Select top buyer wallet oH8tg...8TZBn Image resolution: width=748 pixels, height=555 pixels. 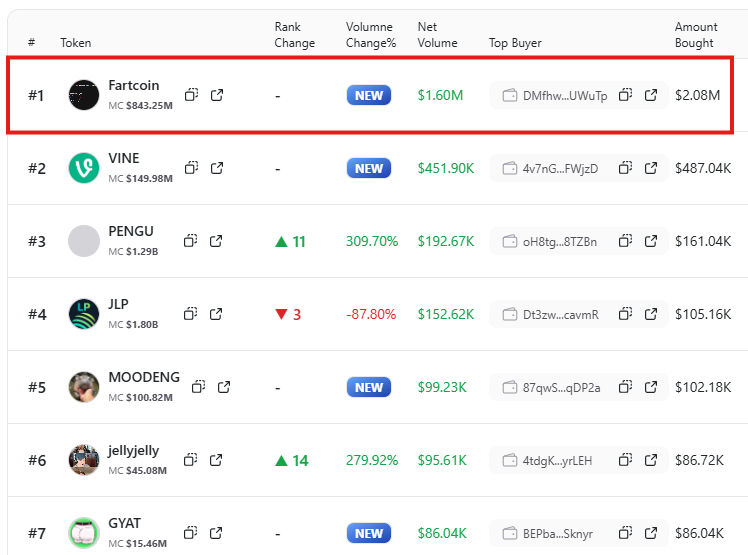tap(560, 241)
